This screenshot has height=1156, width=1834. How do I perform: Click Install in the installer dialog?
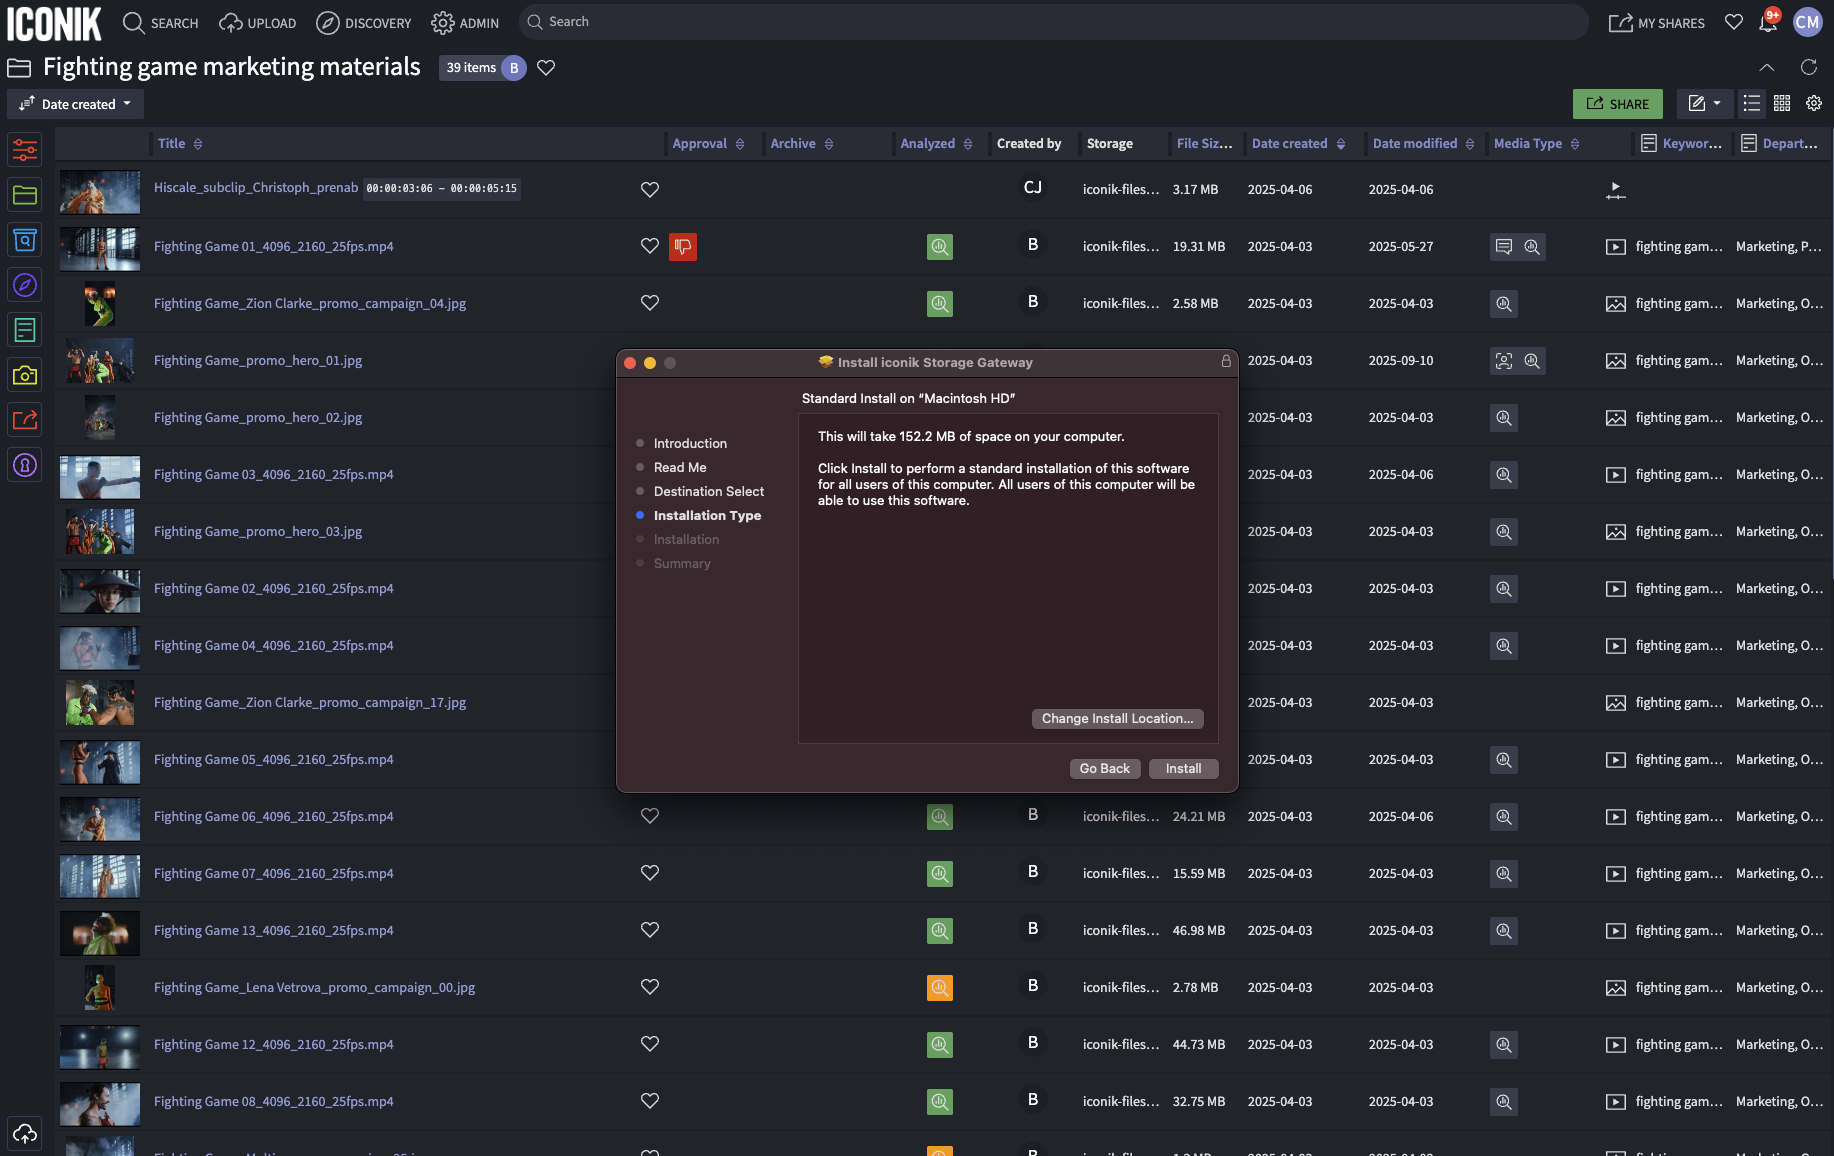(x=1183, y=768)
